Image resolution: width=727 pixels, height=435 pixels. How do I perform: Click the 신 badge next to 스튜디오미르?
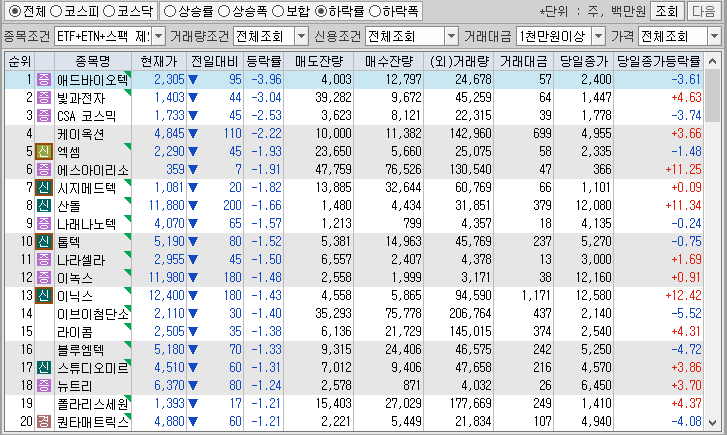(x=44, y=368)
